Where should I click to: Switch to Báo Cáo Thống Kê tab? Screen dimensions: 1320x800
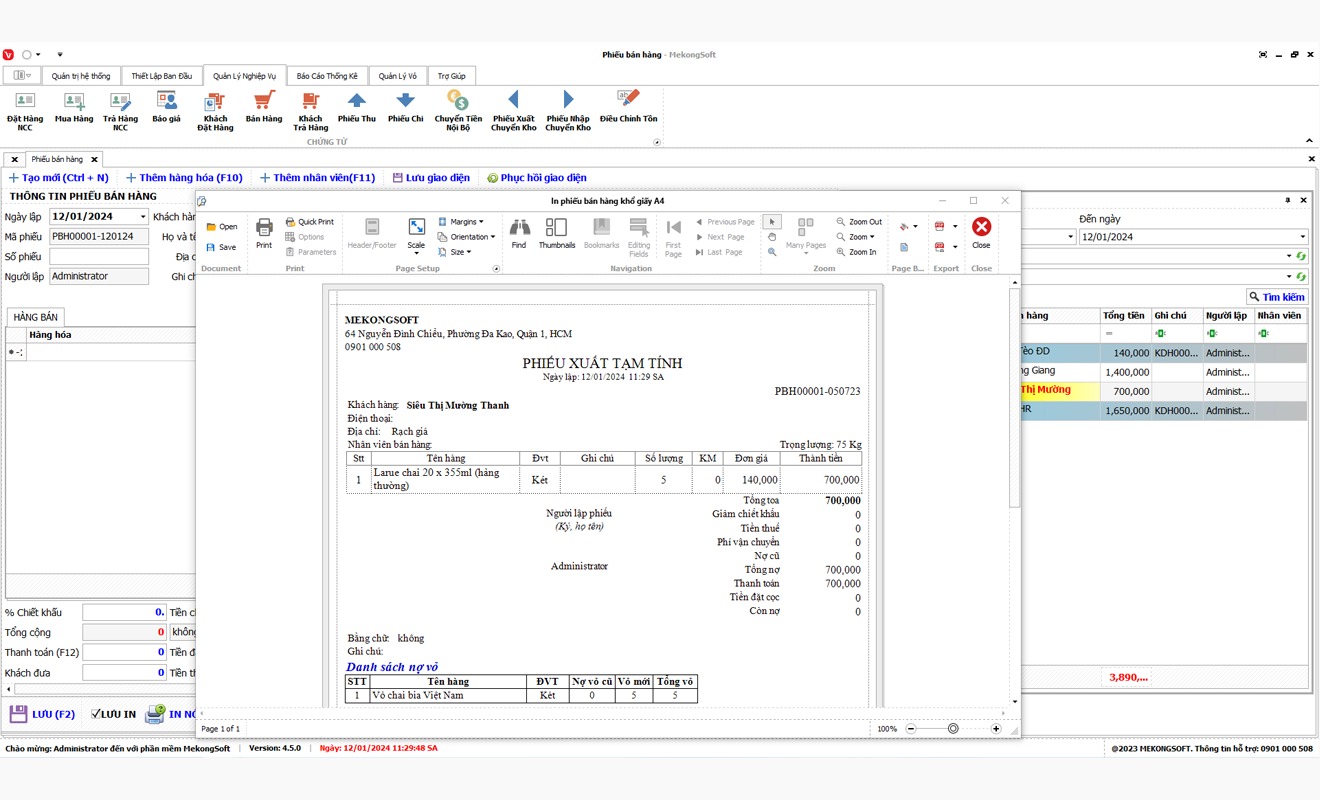[327, 76]
